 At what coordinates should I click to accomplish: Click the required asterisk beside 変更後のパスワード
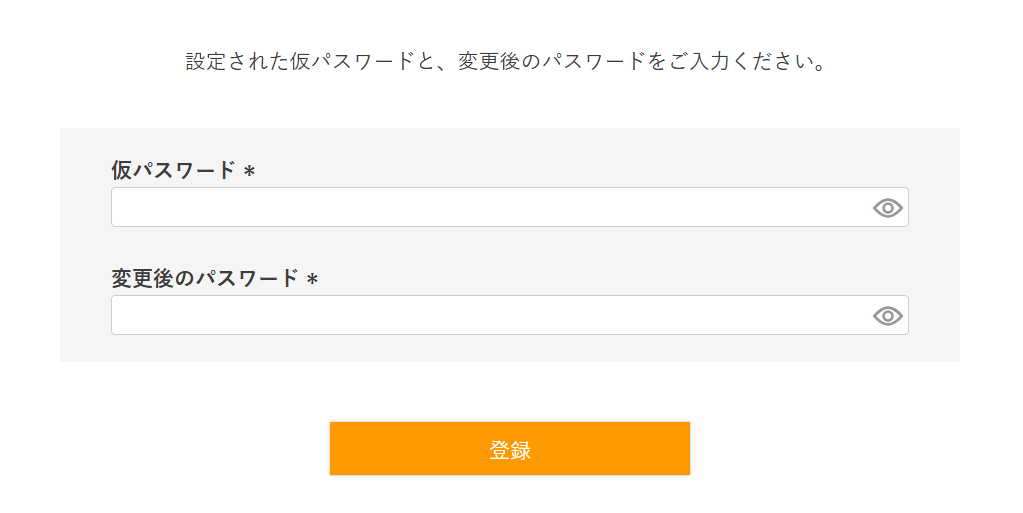coord(312,280)
